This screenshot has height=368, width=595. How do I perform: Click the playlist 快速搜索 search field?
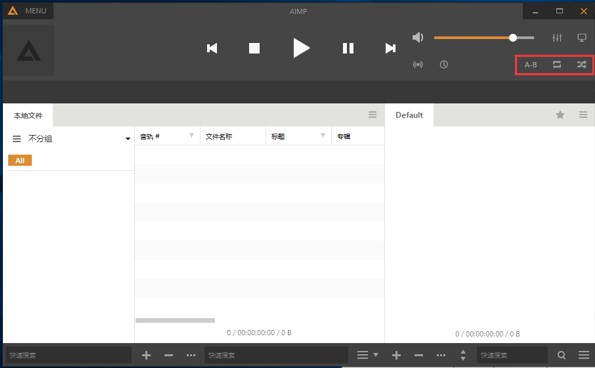pos(512,355)
